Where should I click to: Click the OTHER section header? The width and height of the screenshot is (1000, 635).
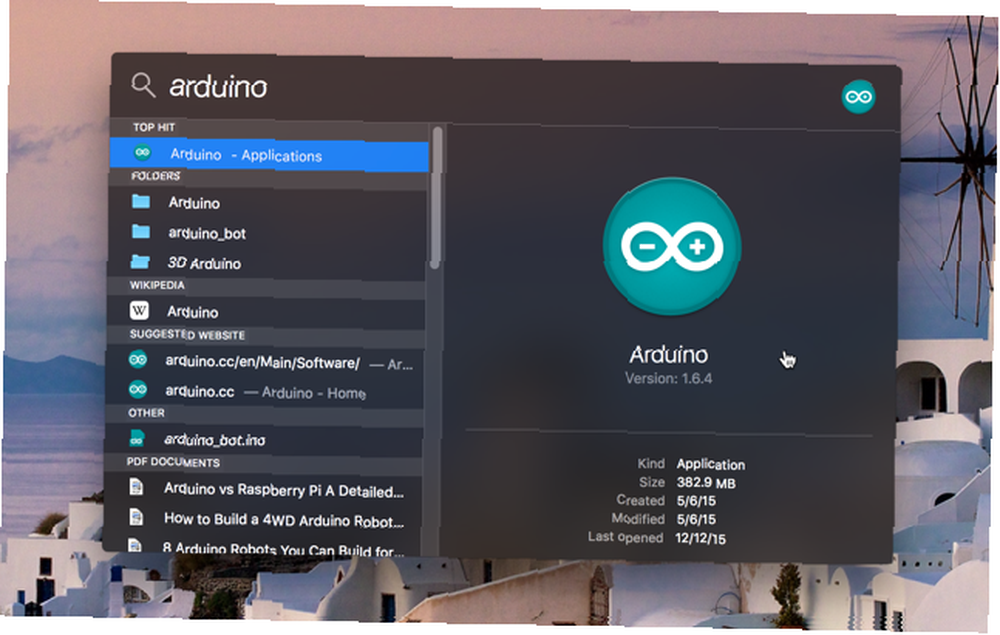[146, 413]
